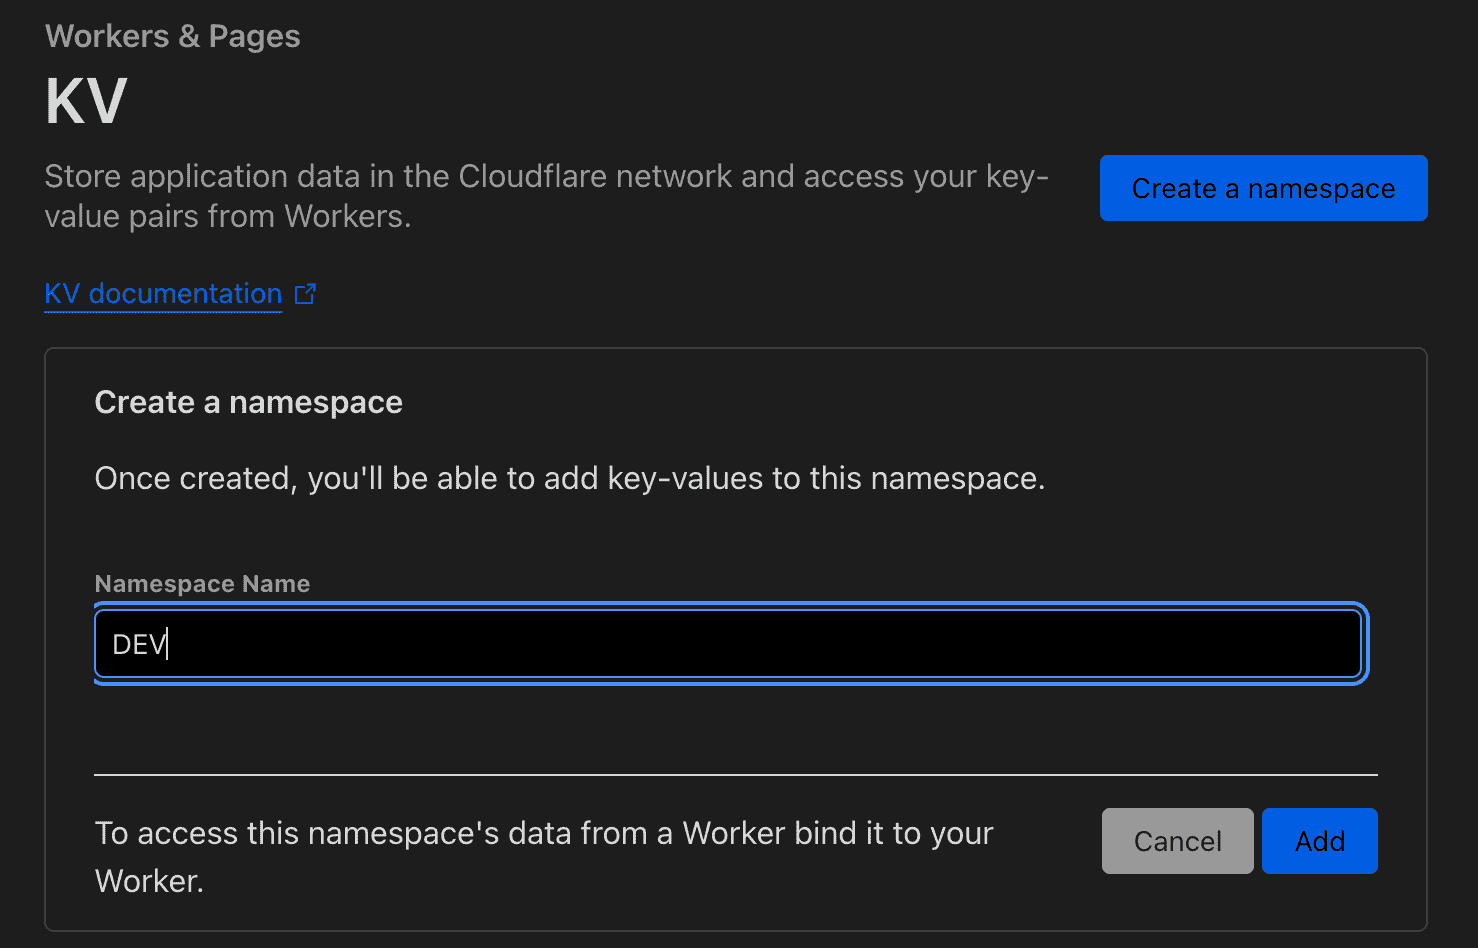
Task: Click the Add button to create namespace
Action: (x=1319, y=841)
